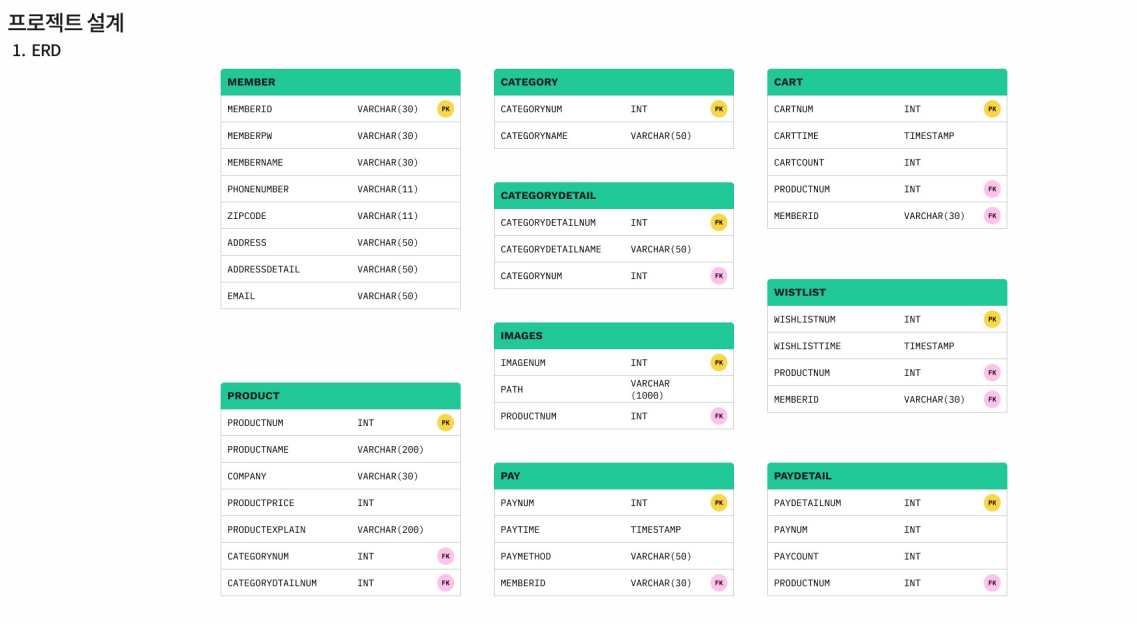This screenshot has width=1137, height=624.
Task: Click the '1. ERD' heading
Action: point(36,51)
